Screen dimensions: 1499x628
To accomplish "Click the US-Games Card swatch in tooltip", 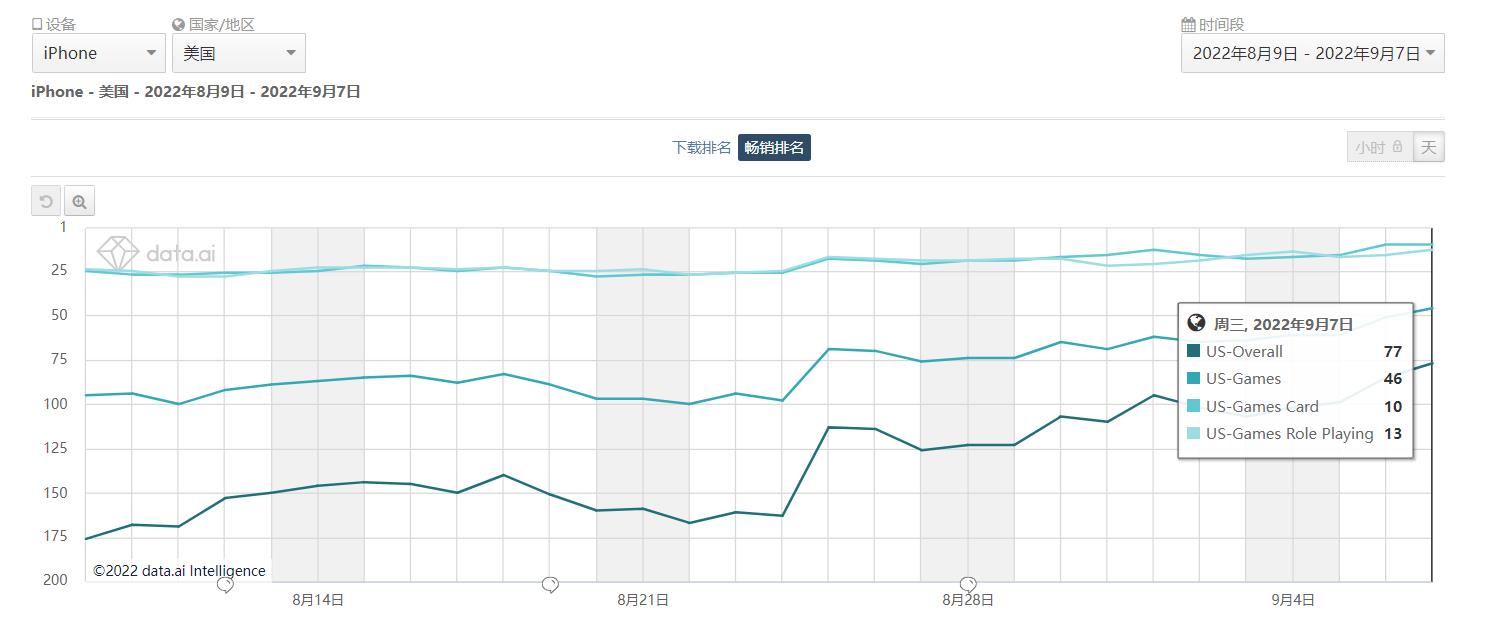I will pos(1194,407).
